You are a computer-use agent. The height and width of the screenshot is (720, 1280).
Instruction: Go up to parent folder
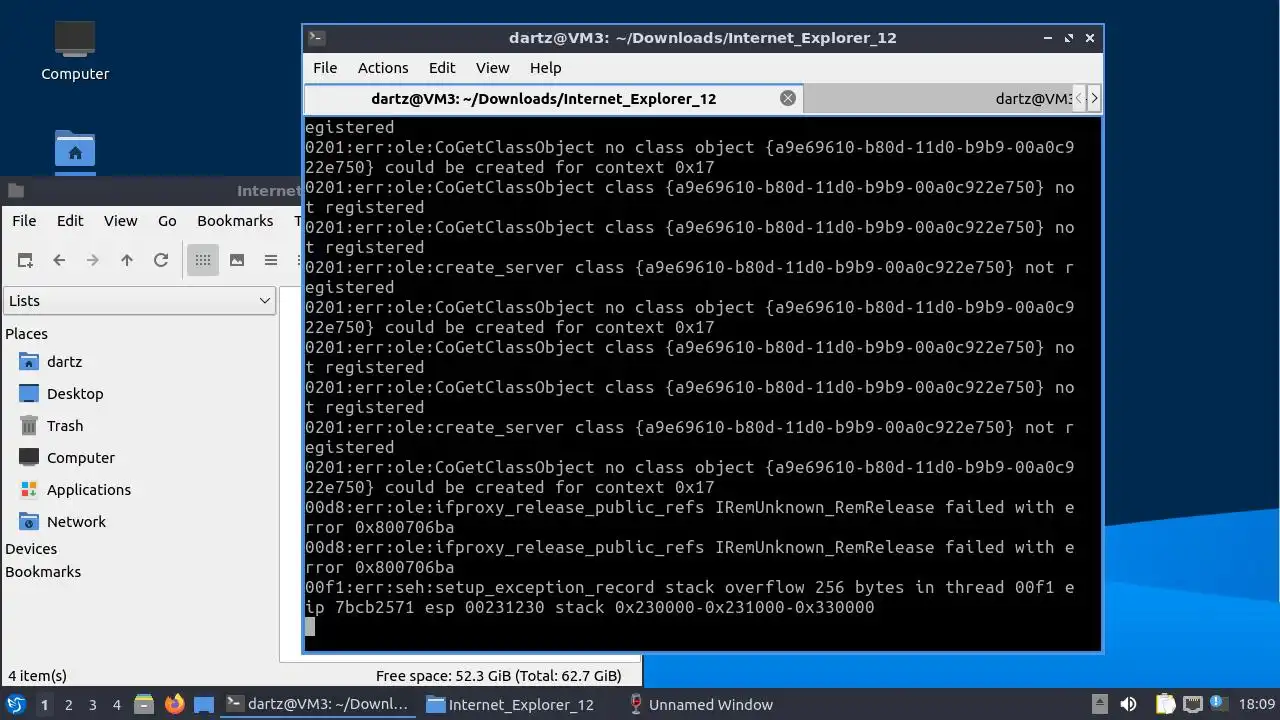tap(127, 260)
